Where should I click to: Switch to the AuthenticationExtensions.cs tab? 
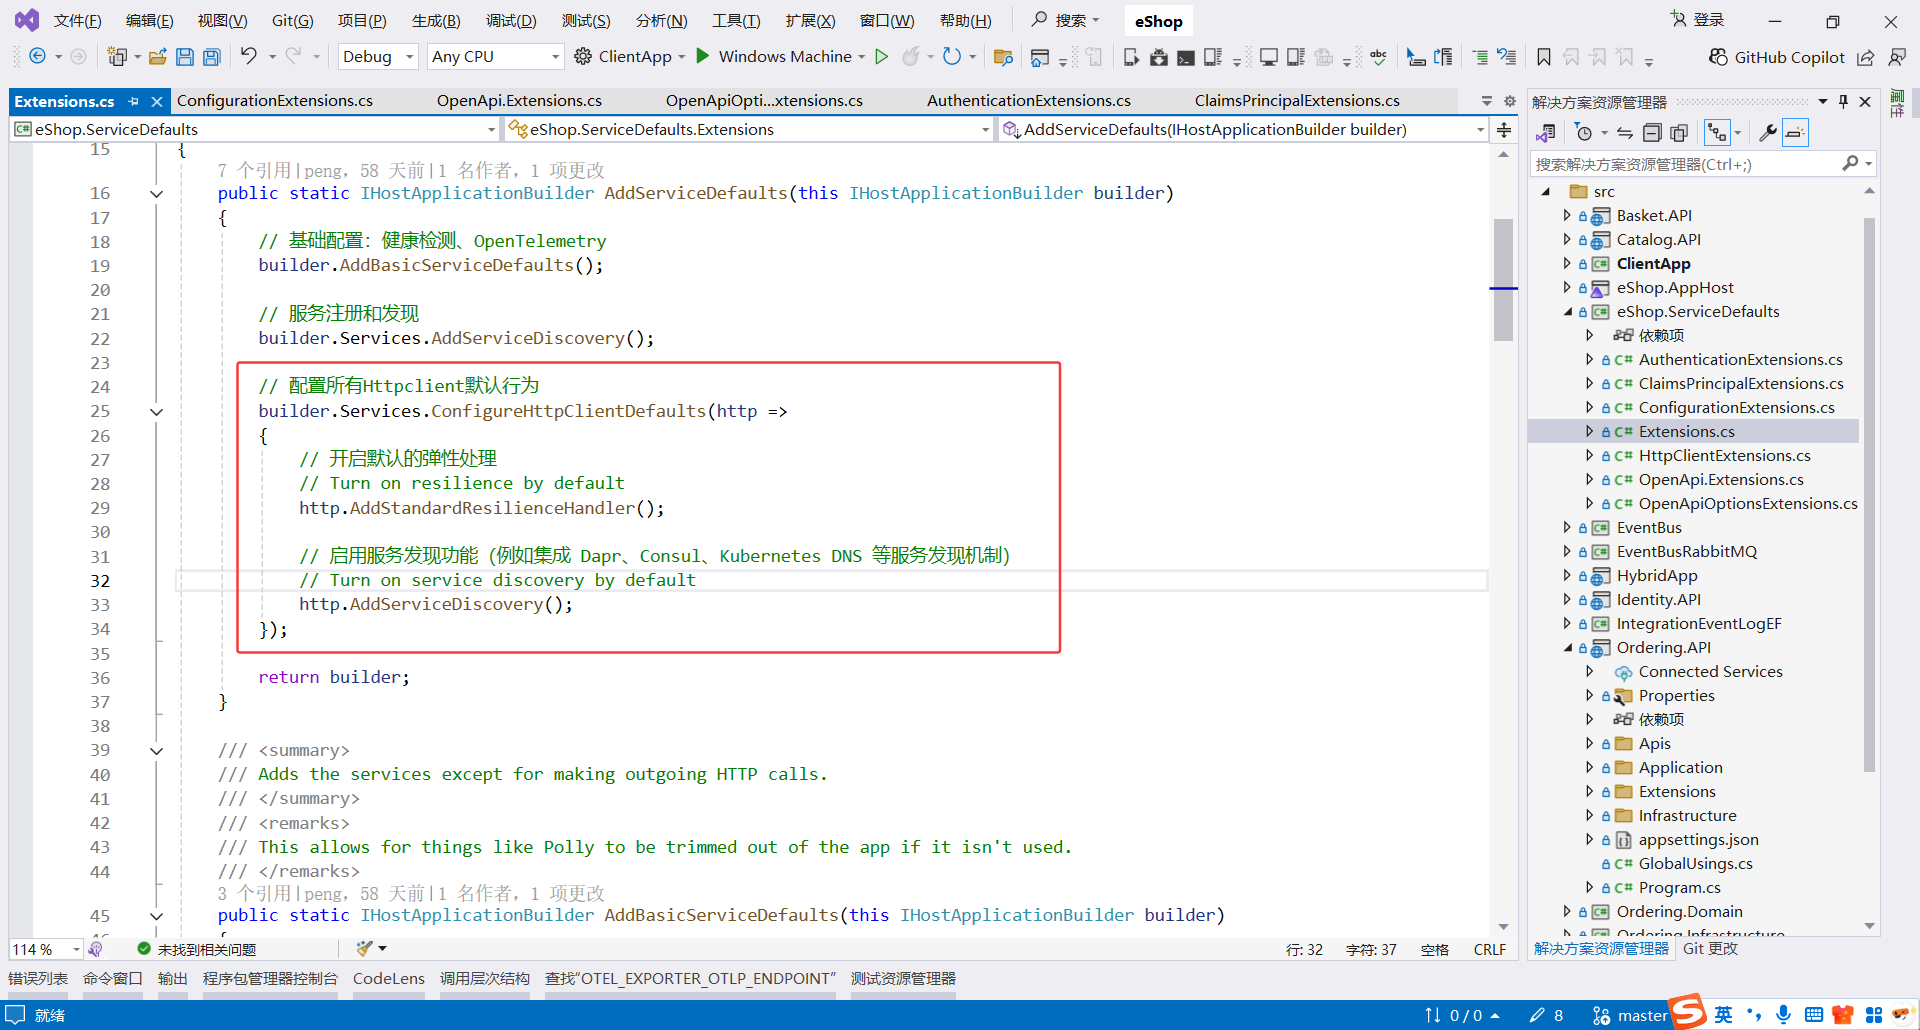pyautogui.click(x=1029, y=101)
